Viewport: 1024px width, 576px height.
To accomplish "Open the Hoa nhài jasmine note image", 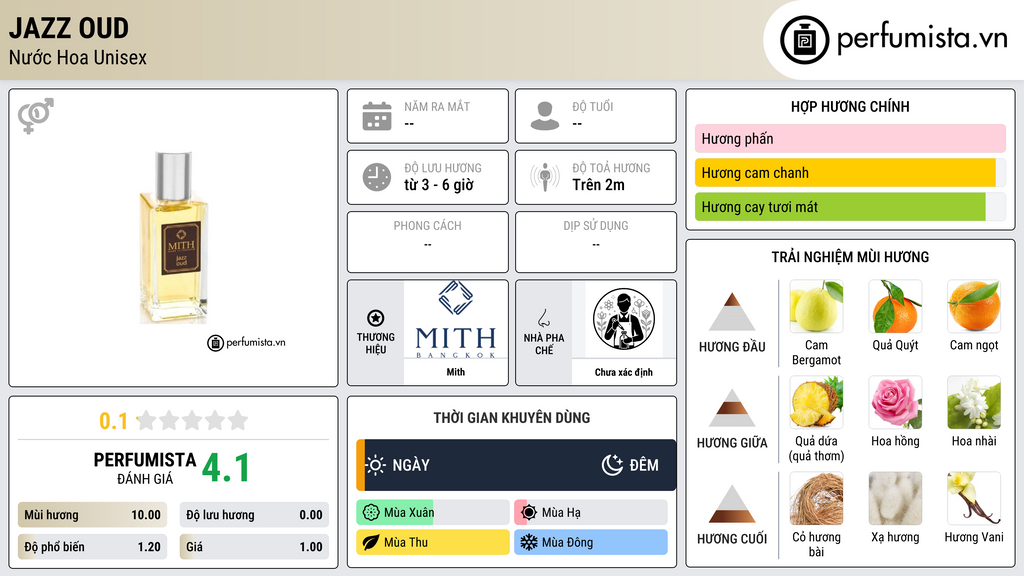I will point(974,402).
